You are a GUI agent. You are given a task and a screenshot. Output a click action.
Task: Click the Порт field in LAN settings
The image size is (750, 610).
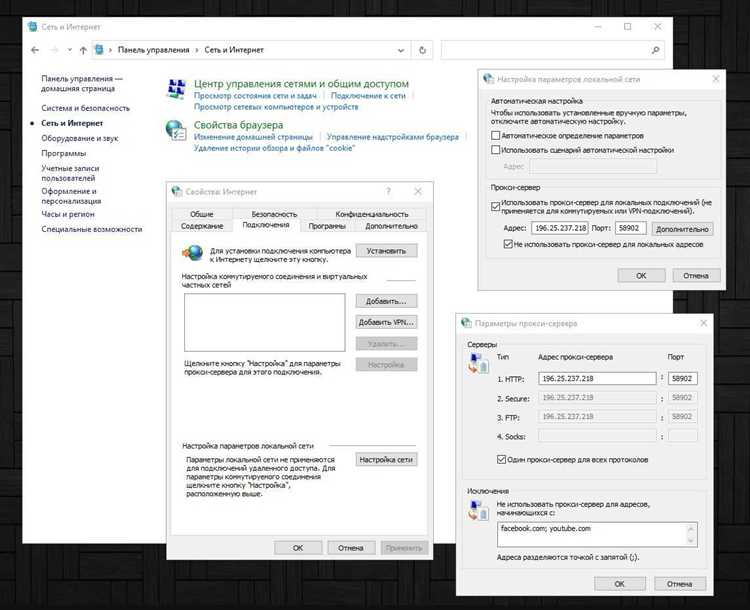click(630, 228)
